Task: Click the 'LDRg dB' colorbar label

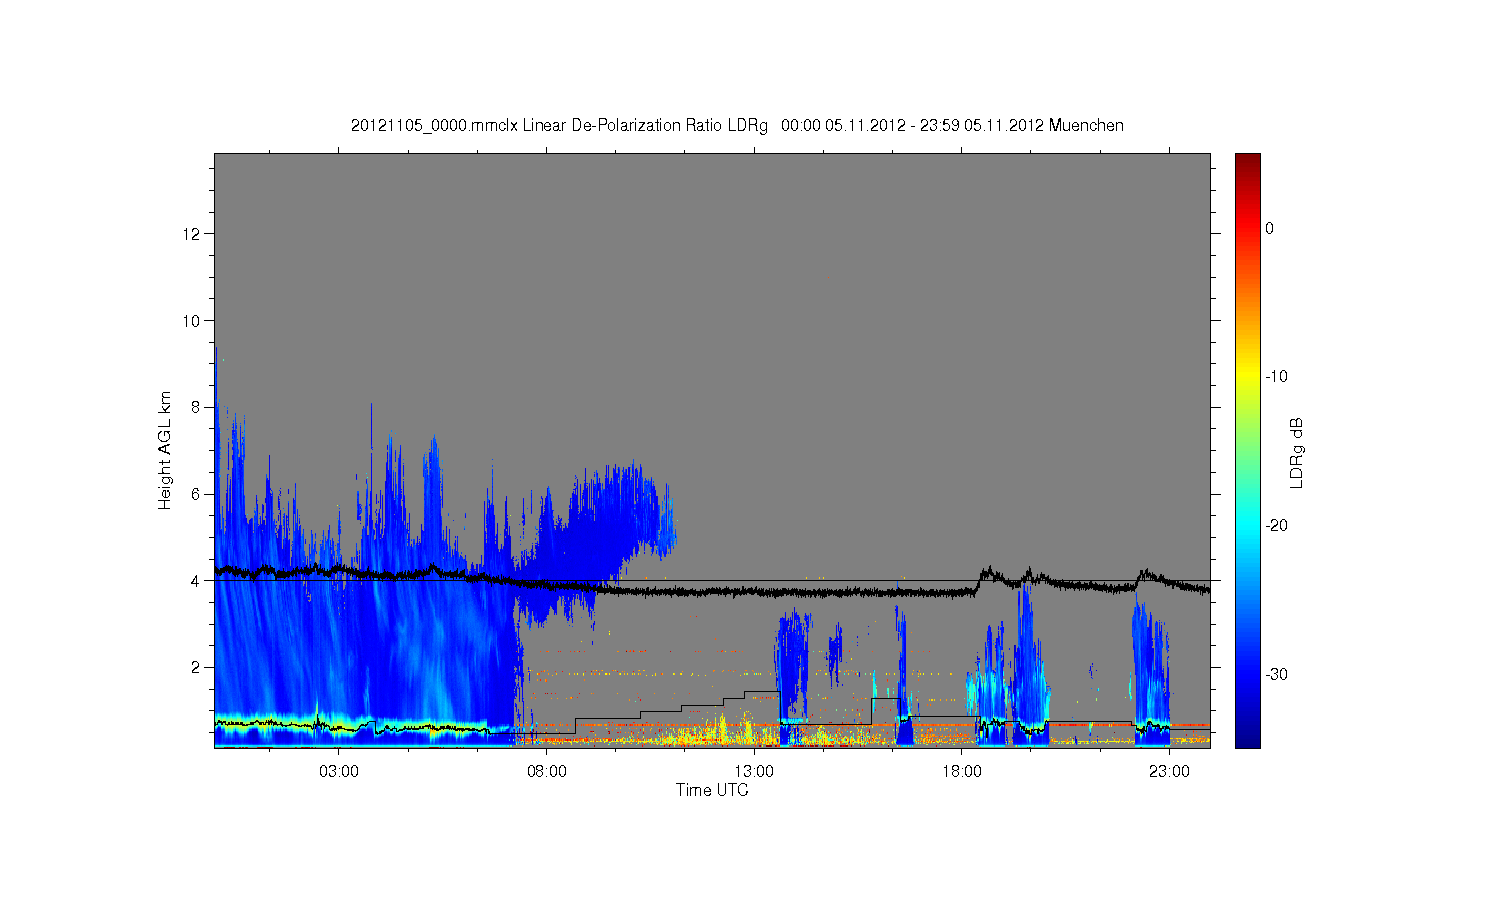Action: [1297, 453]
